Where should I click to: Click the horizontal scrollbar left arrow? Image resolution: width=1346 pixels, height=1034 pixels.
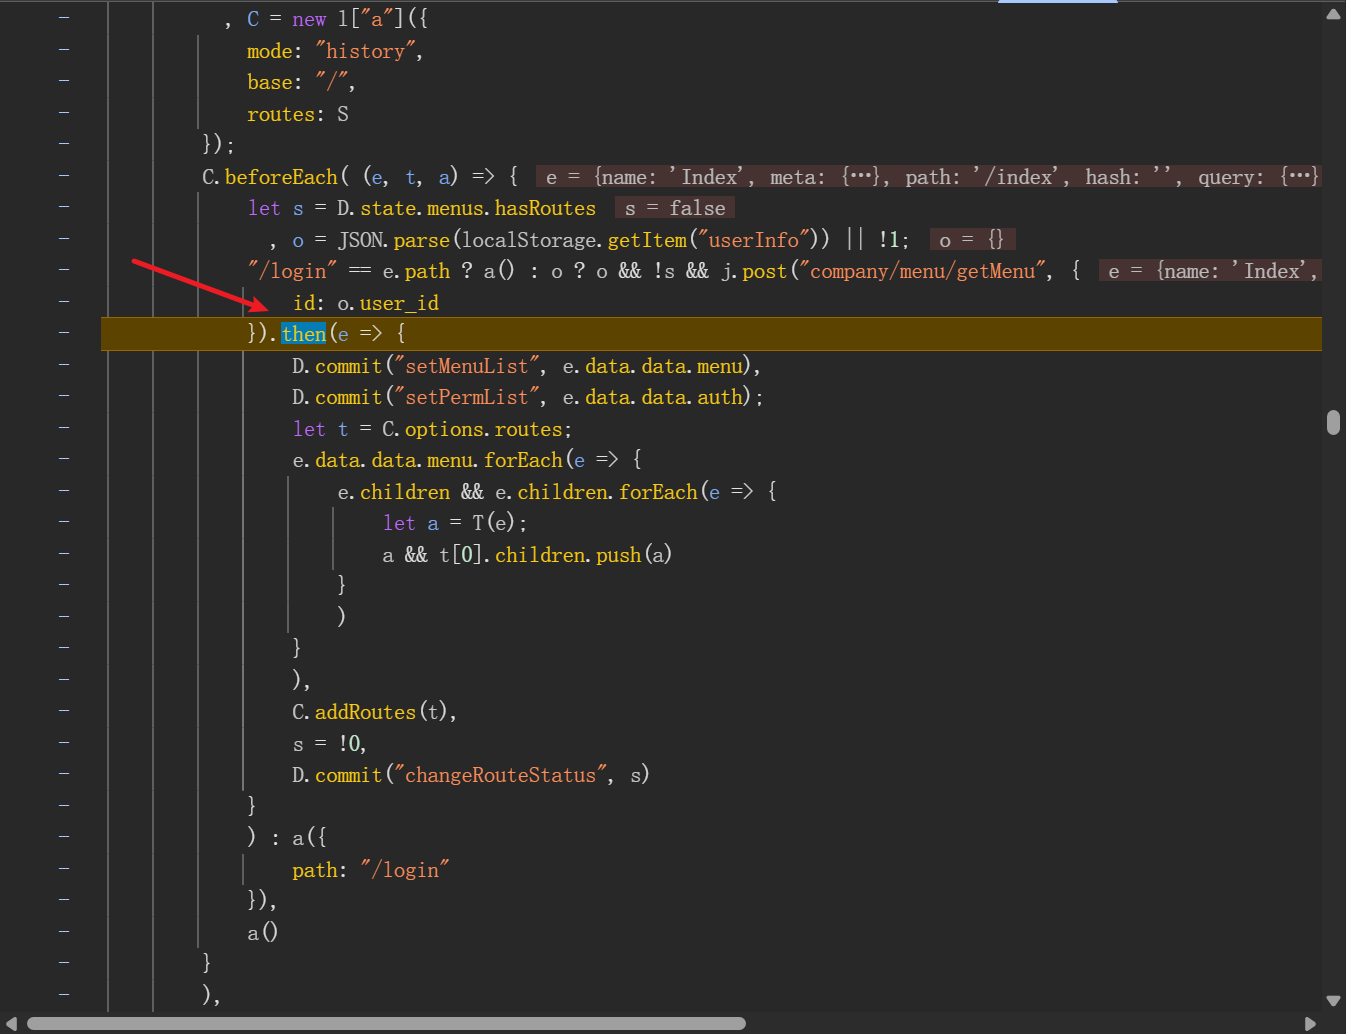click(x=11, y=1023)
